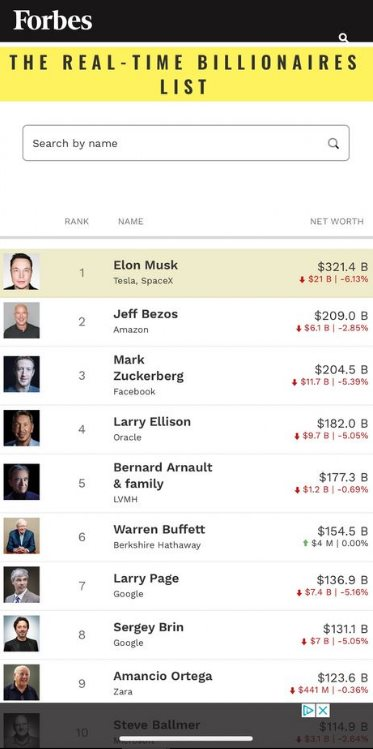Open Larry Ellison profile link
The image size is (373, 749).
tap(152, 422)
